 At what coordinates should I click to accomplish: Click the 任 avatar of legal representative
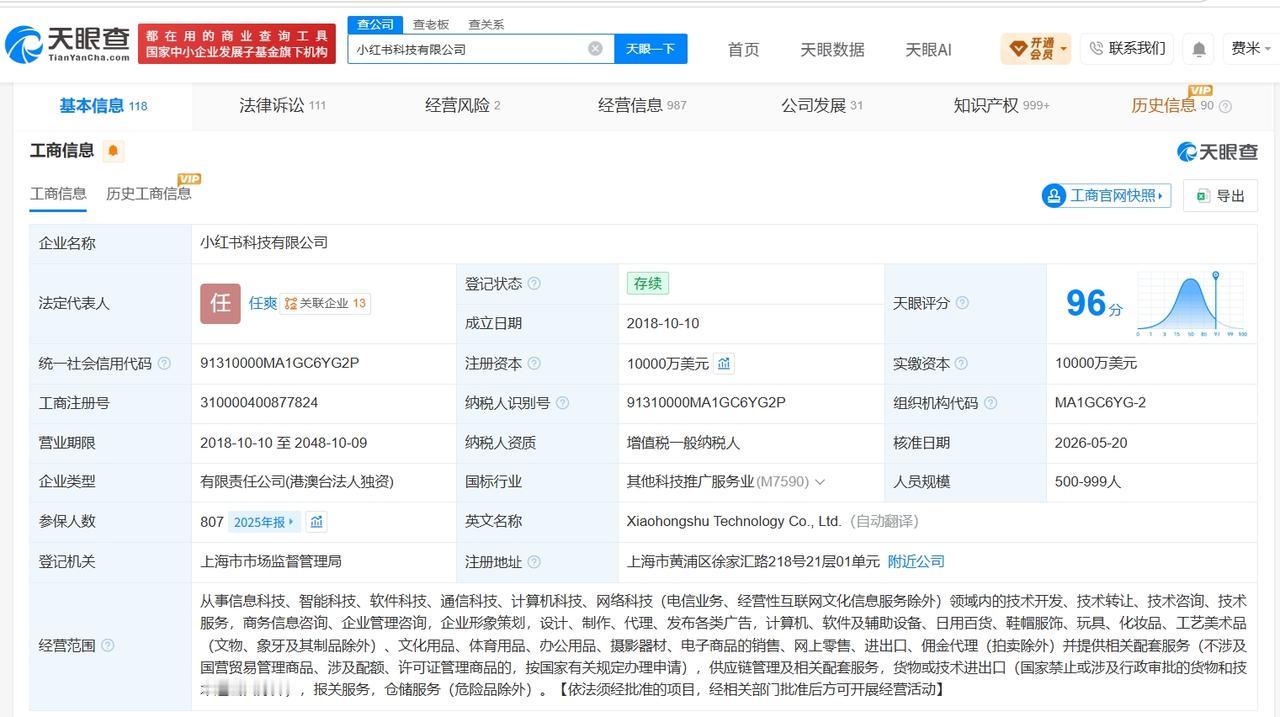click(x=220, y=304)
